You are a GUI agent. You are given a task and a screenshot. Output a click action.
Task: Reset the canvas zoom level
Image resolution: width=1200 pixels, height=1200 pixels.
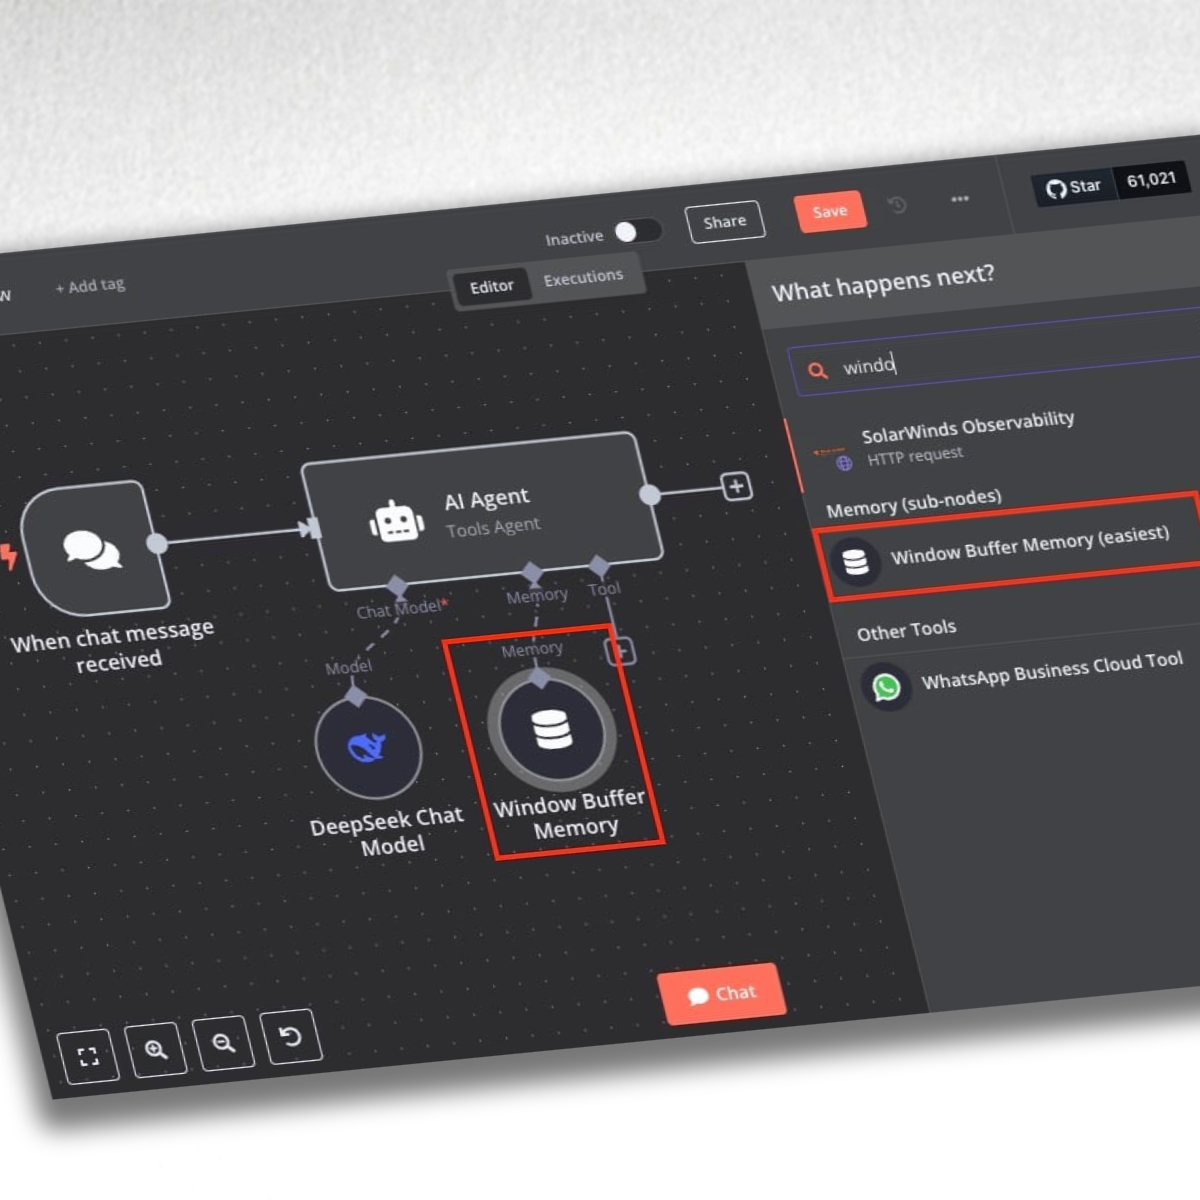pyautogui.click(x=290, y=1036)
